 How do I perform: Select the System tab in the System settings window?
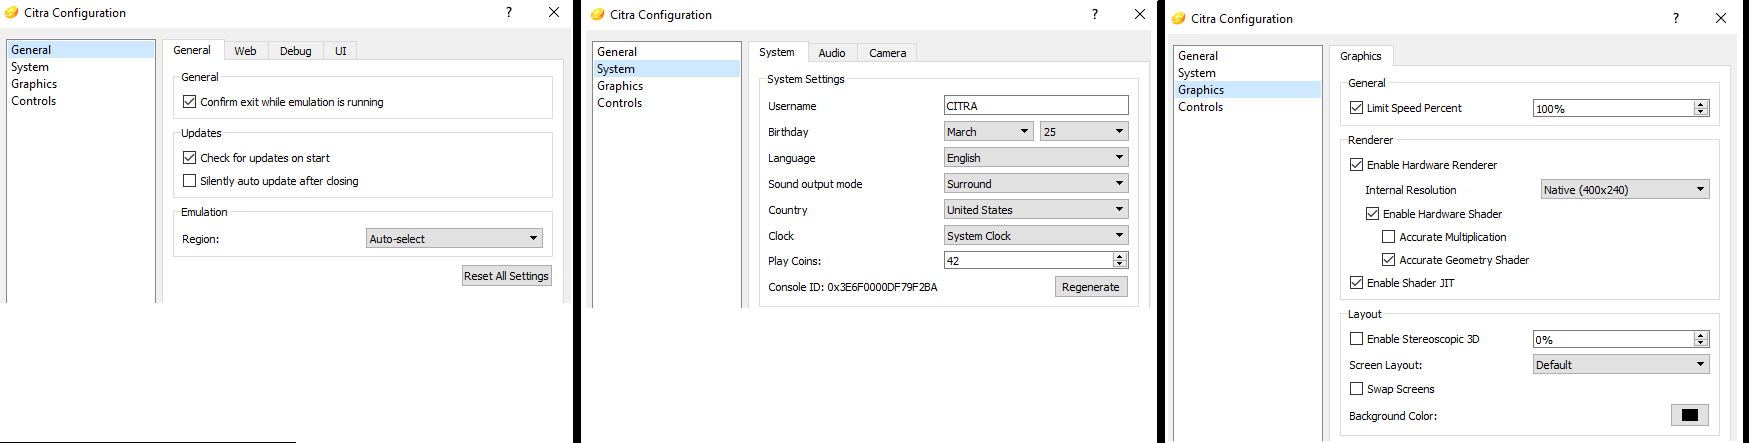pos(777,52)
